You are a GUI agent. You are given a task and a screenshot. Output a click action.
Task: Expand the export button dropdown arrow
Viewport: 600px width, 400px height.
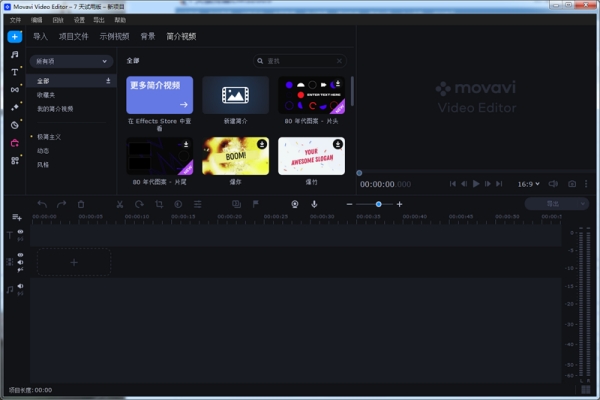click(x=582, y=204)
